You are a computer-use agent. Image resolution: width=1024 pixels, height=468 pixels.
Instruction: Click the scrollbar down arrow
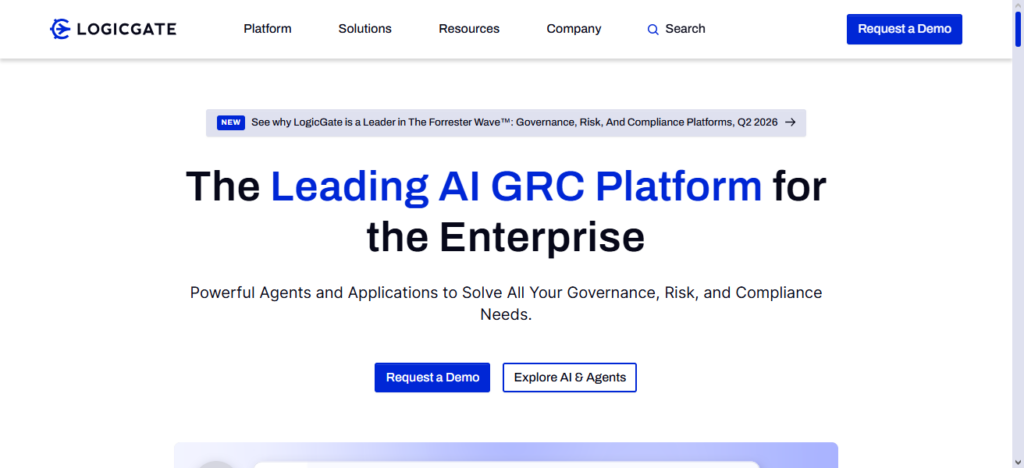tap(1017, 462)
